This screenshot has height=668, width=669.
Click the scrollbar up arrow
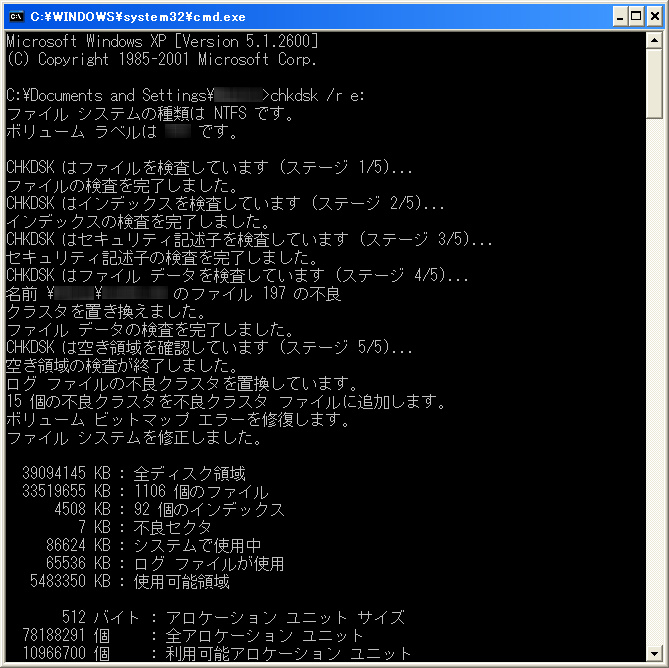click(x=654, y=41)
